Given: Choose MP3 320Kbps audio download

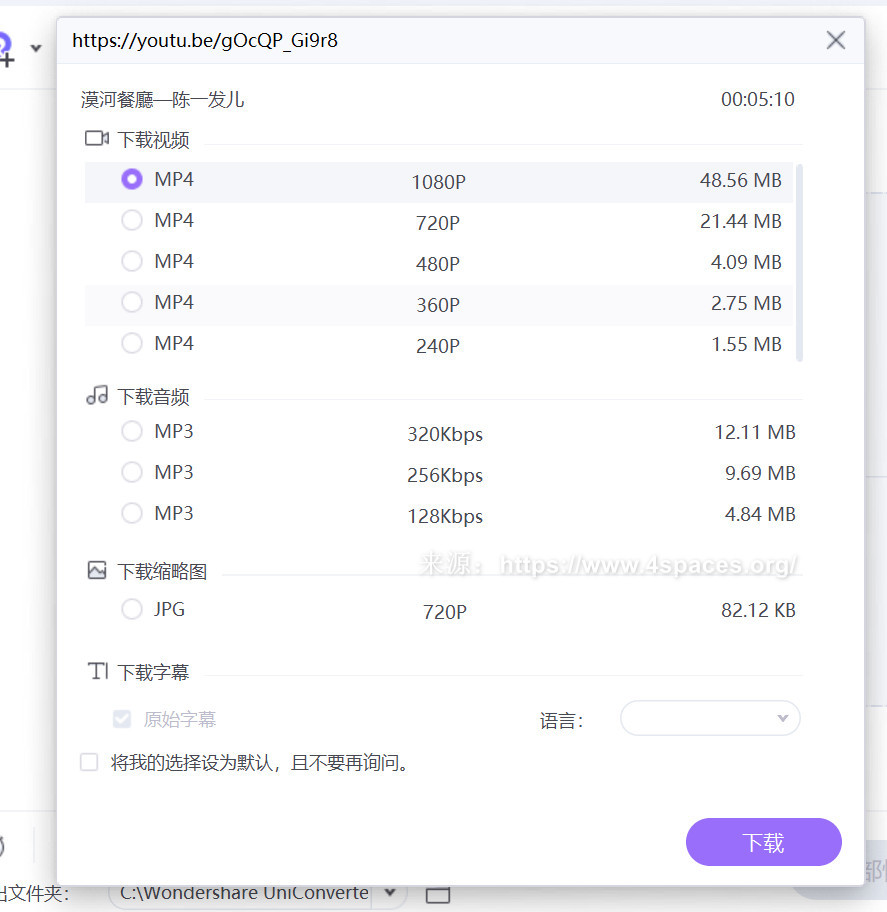Looking at the screenshot, I should click(131, 431).
